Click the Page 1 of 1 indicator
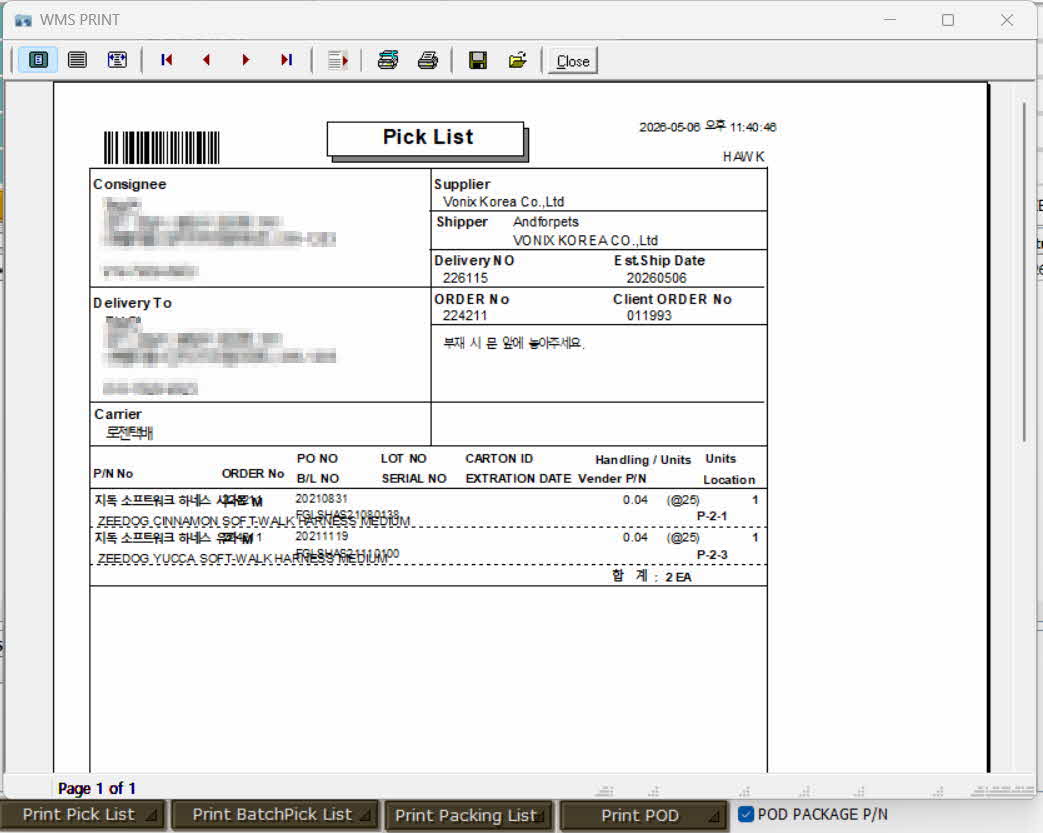1043x833 pixels. coord(97,788)
